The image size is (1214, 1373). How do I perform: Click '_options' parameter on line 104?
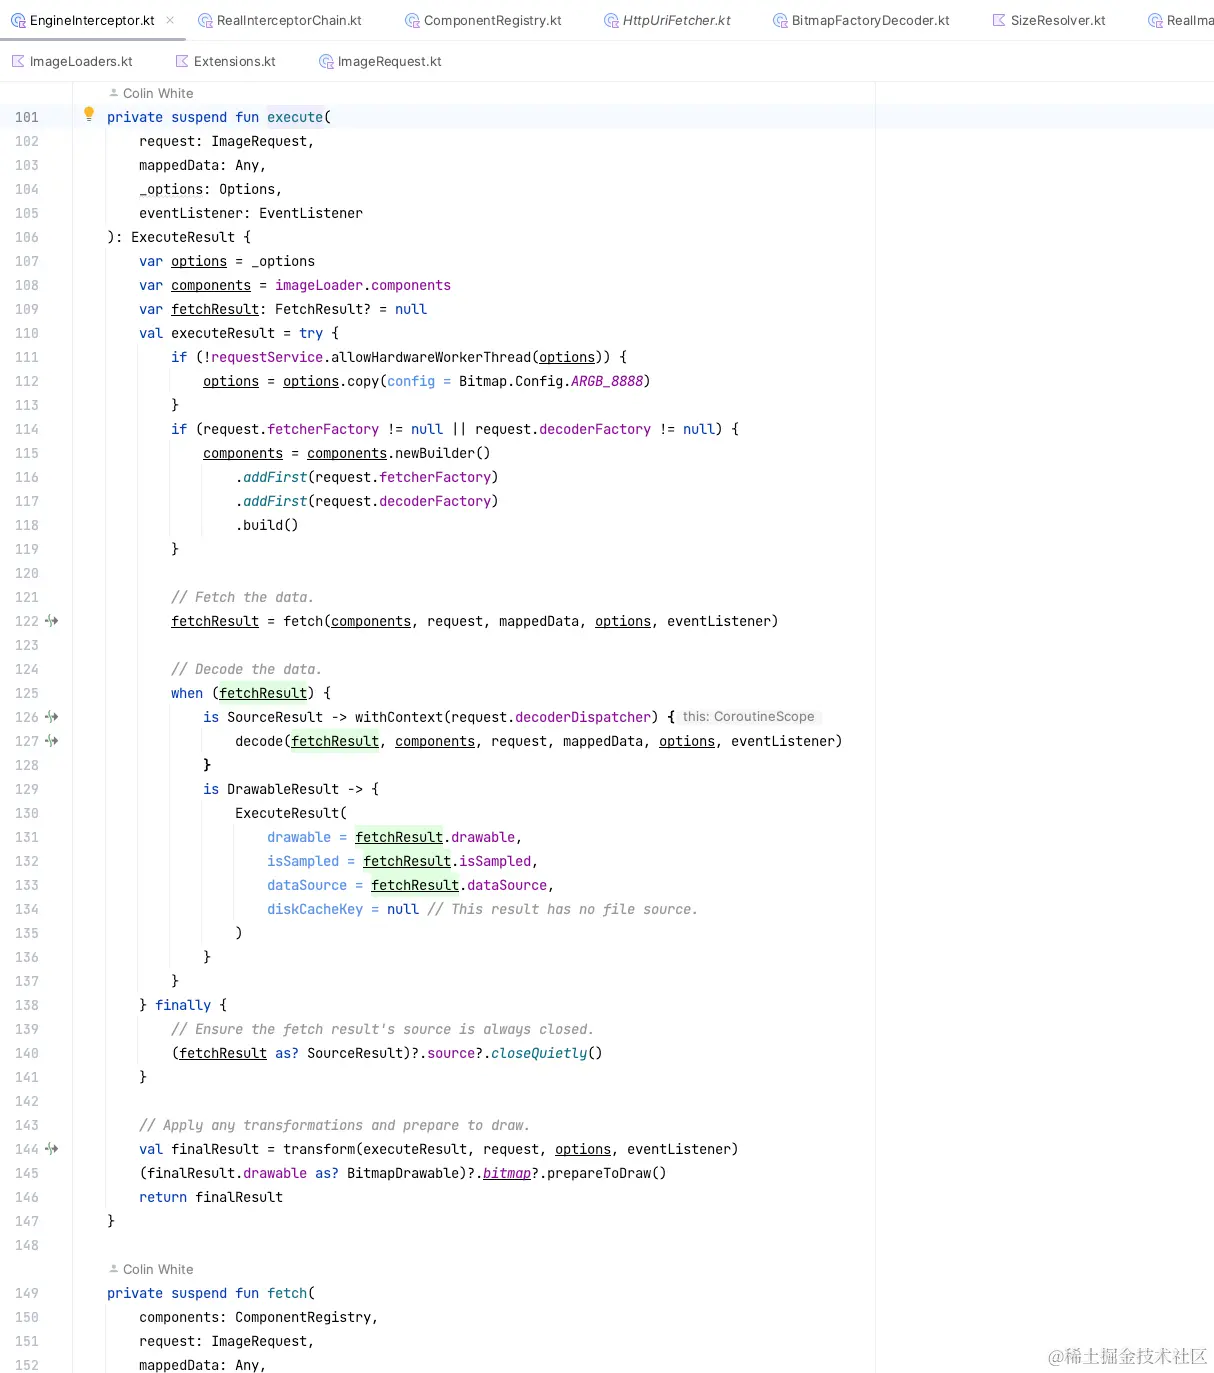(171, 189)
